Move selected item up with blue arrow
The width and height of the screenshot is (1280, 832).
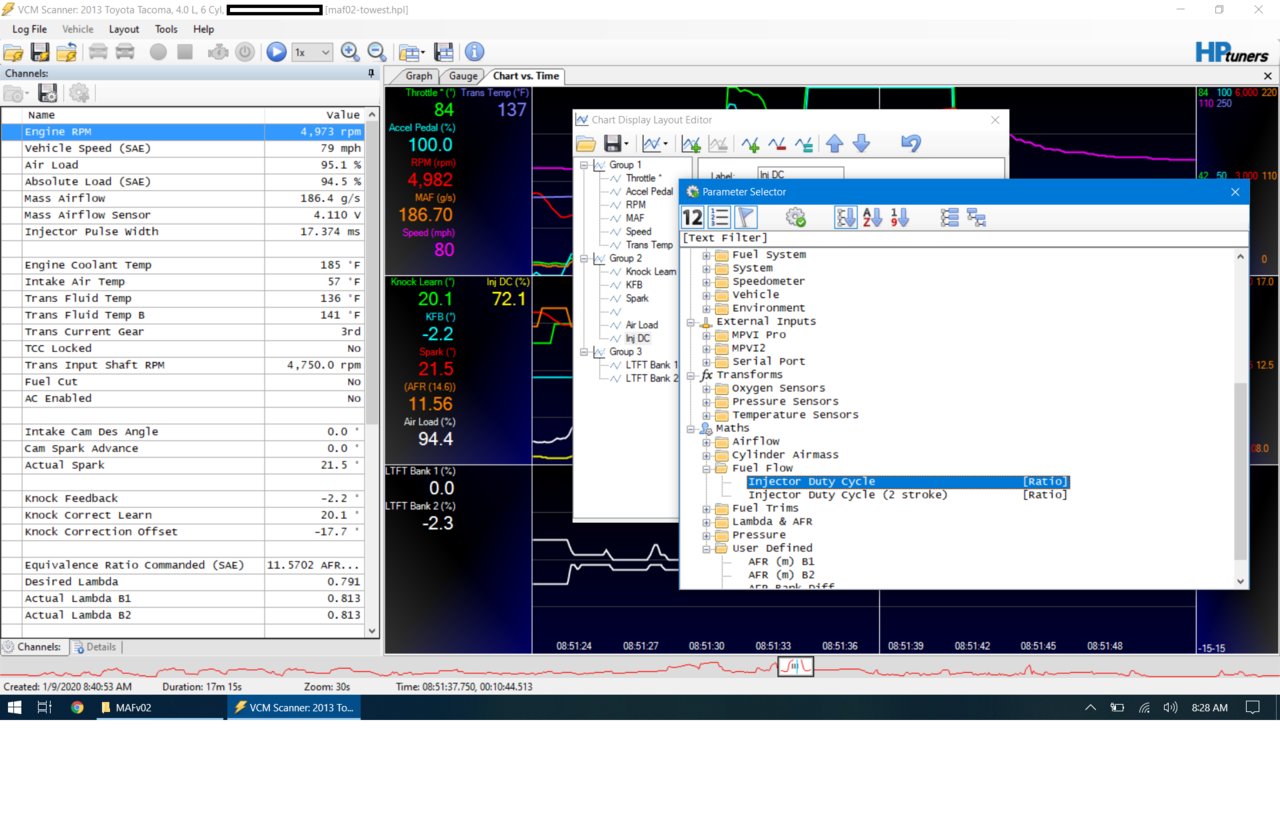[835, 145]
